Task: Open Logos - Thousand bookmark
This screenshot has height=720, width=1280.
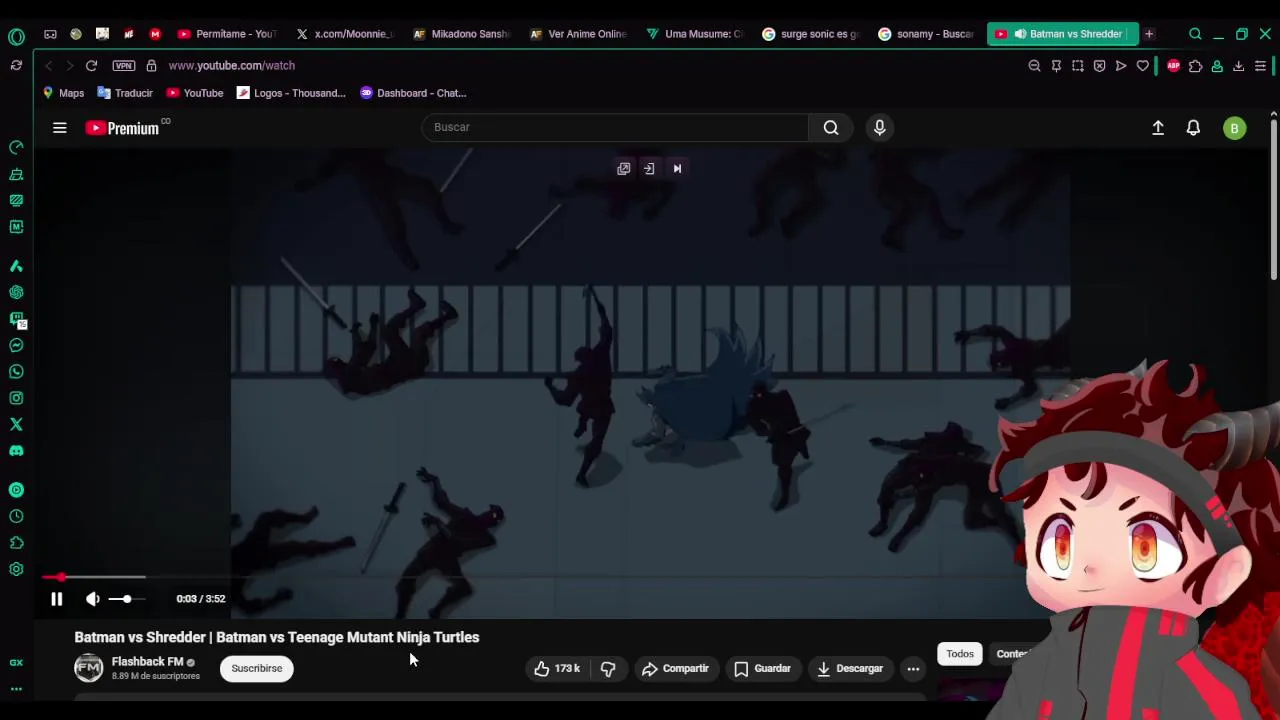Action: [x=291, y=93]
